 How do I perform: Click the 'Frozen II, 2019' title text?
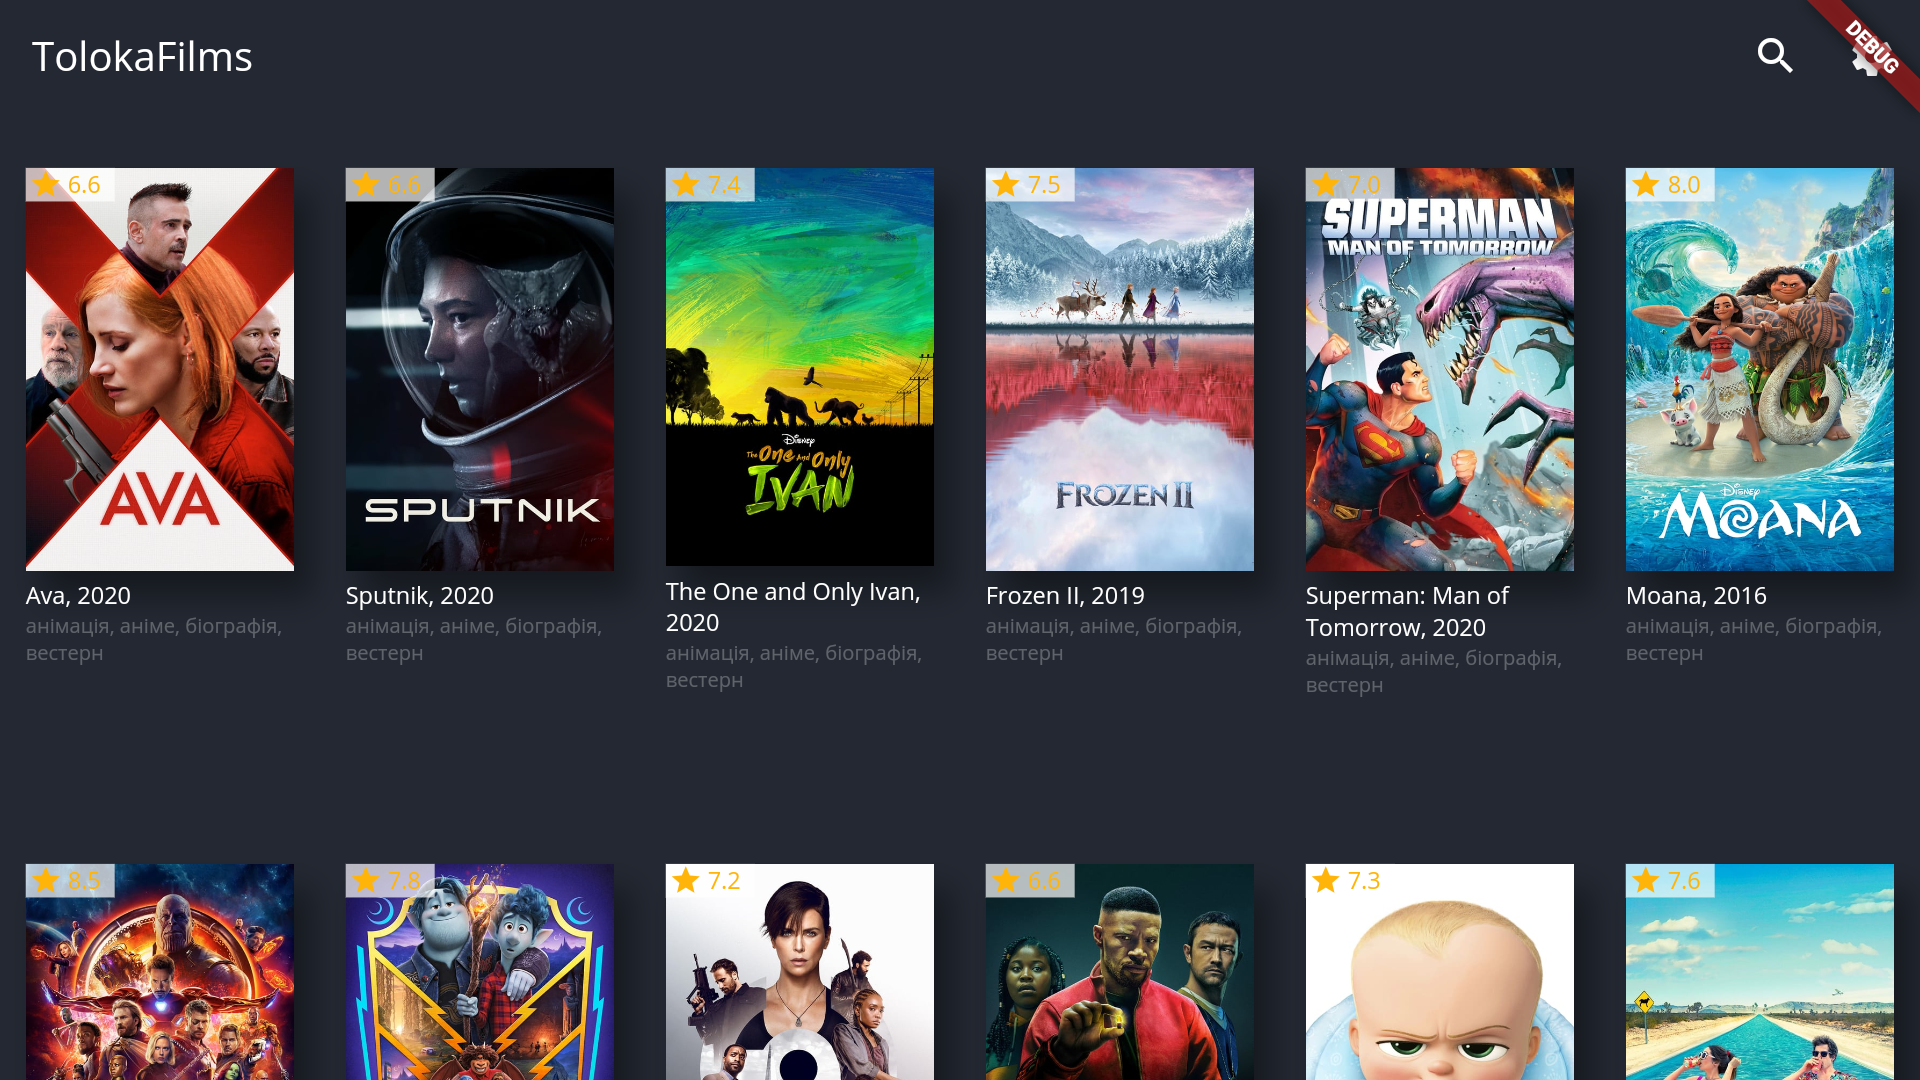[x=1065, y=595]
